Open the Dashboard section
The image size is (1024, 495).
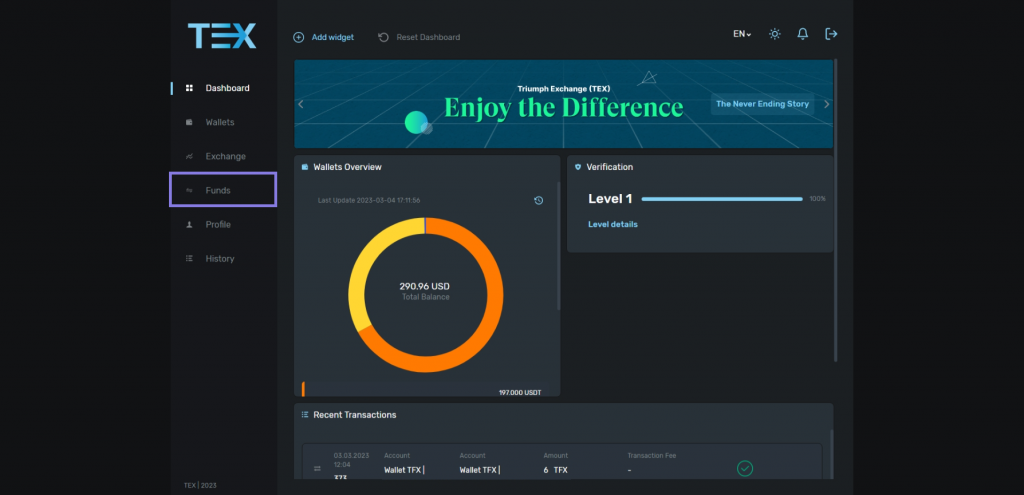tap(227, 88)
